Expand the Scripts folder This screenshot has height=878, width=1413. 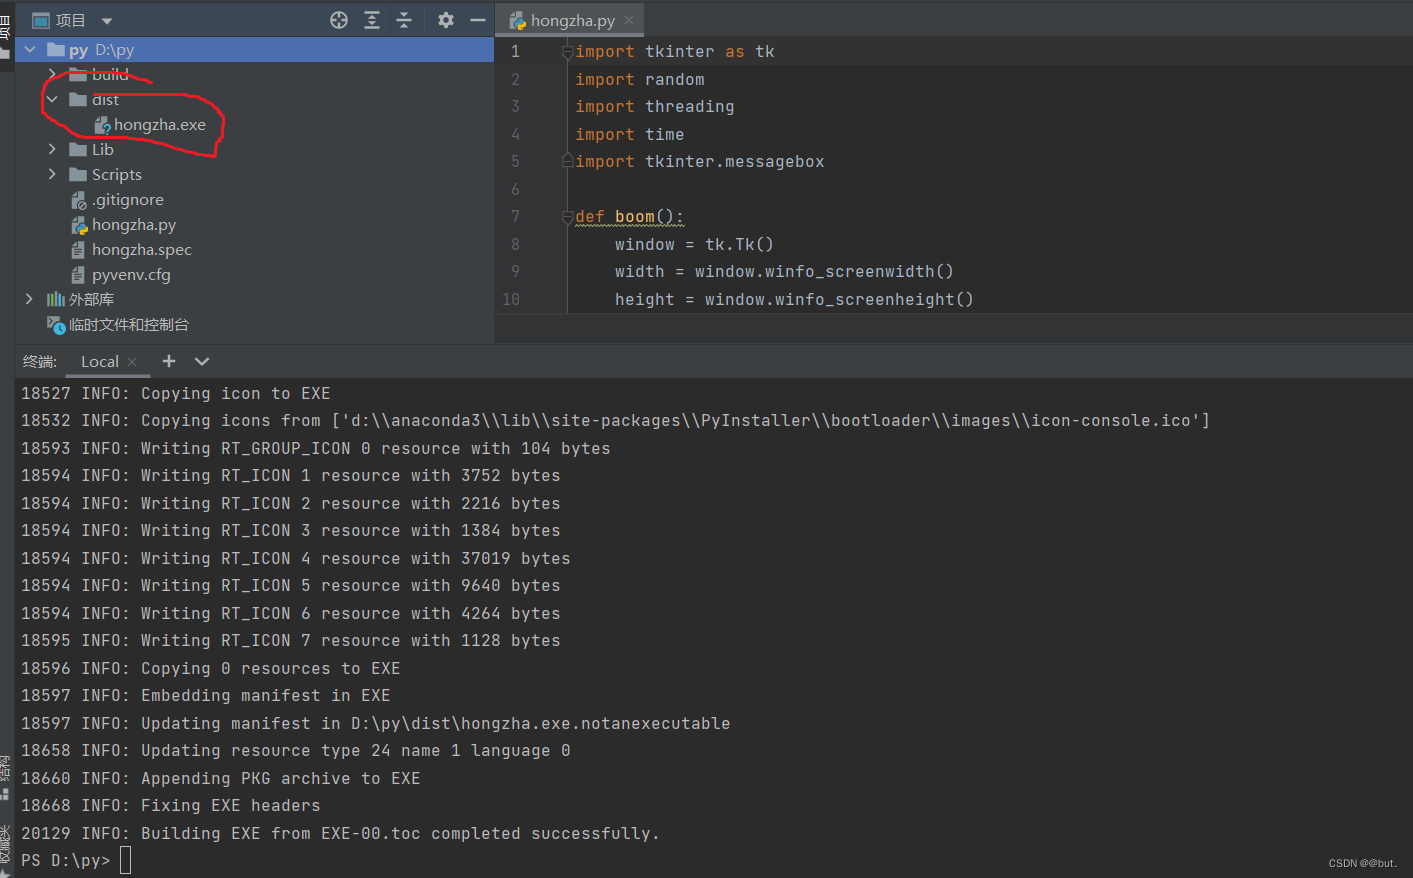pyautogui.click(x=51, y=174)
